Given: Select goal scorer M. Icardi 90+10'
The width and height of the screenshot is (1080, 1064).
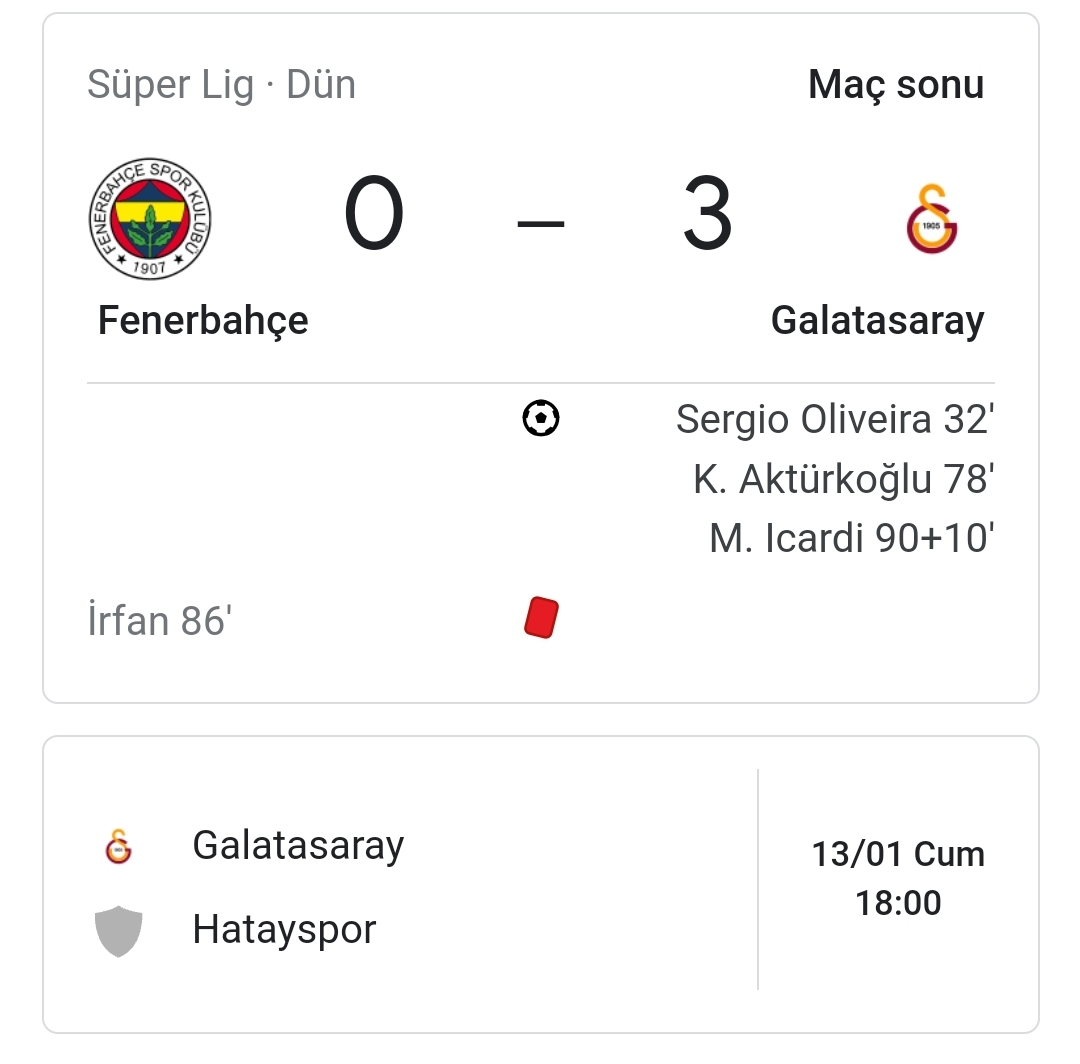Looking at the screenshot, I should [852, 538].
